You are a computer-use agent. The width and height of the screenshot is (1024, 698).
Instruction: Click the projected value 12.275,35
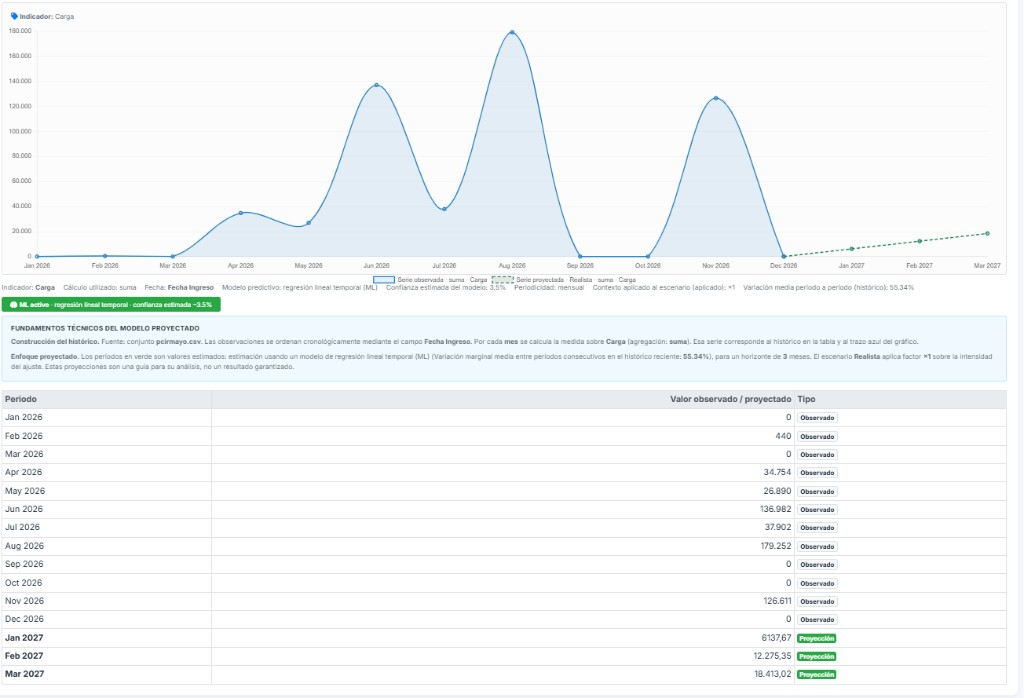point(772,656)
